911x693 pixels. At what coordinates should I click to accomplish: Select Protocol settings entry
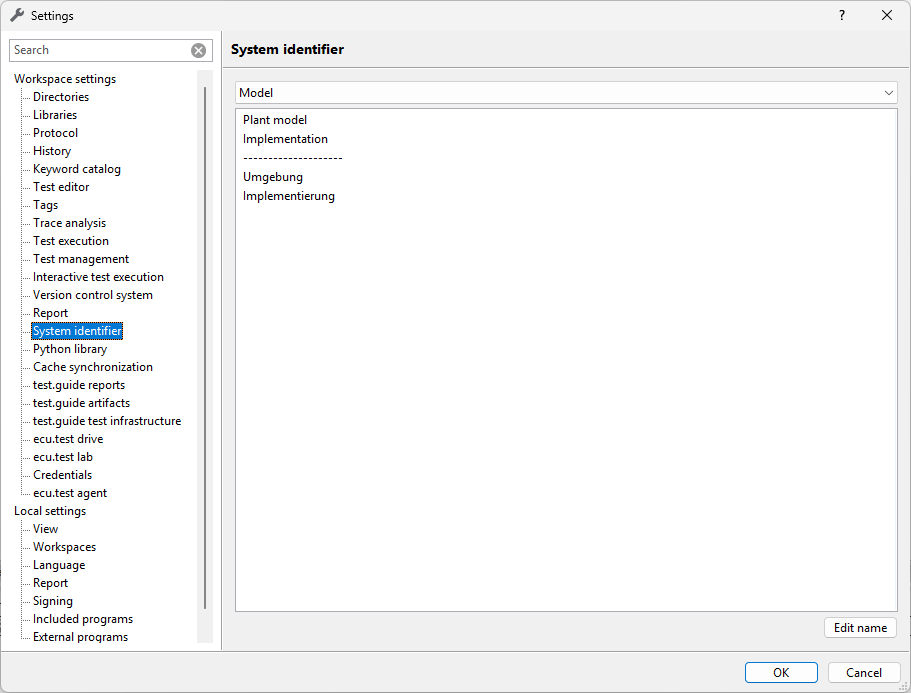pyautogui.click(x=55, y=133)
